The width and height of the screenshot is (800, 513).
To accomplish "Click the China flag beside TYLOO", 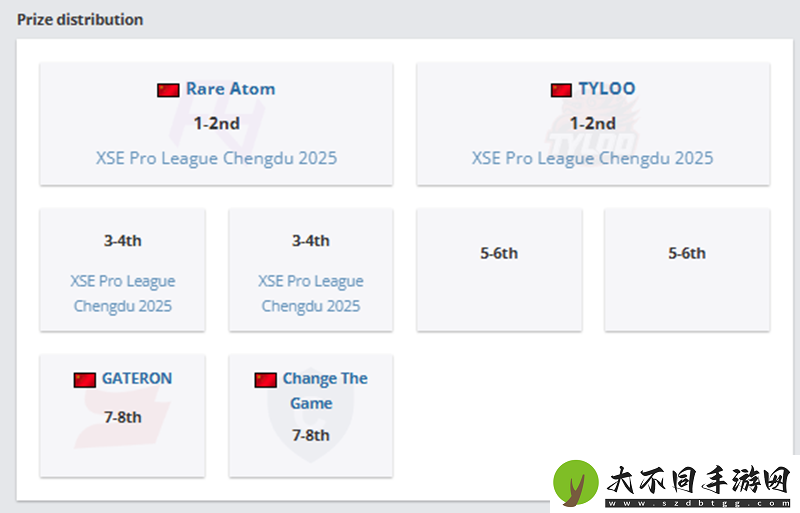I will coord(561,90).
